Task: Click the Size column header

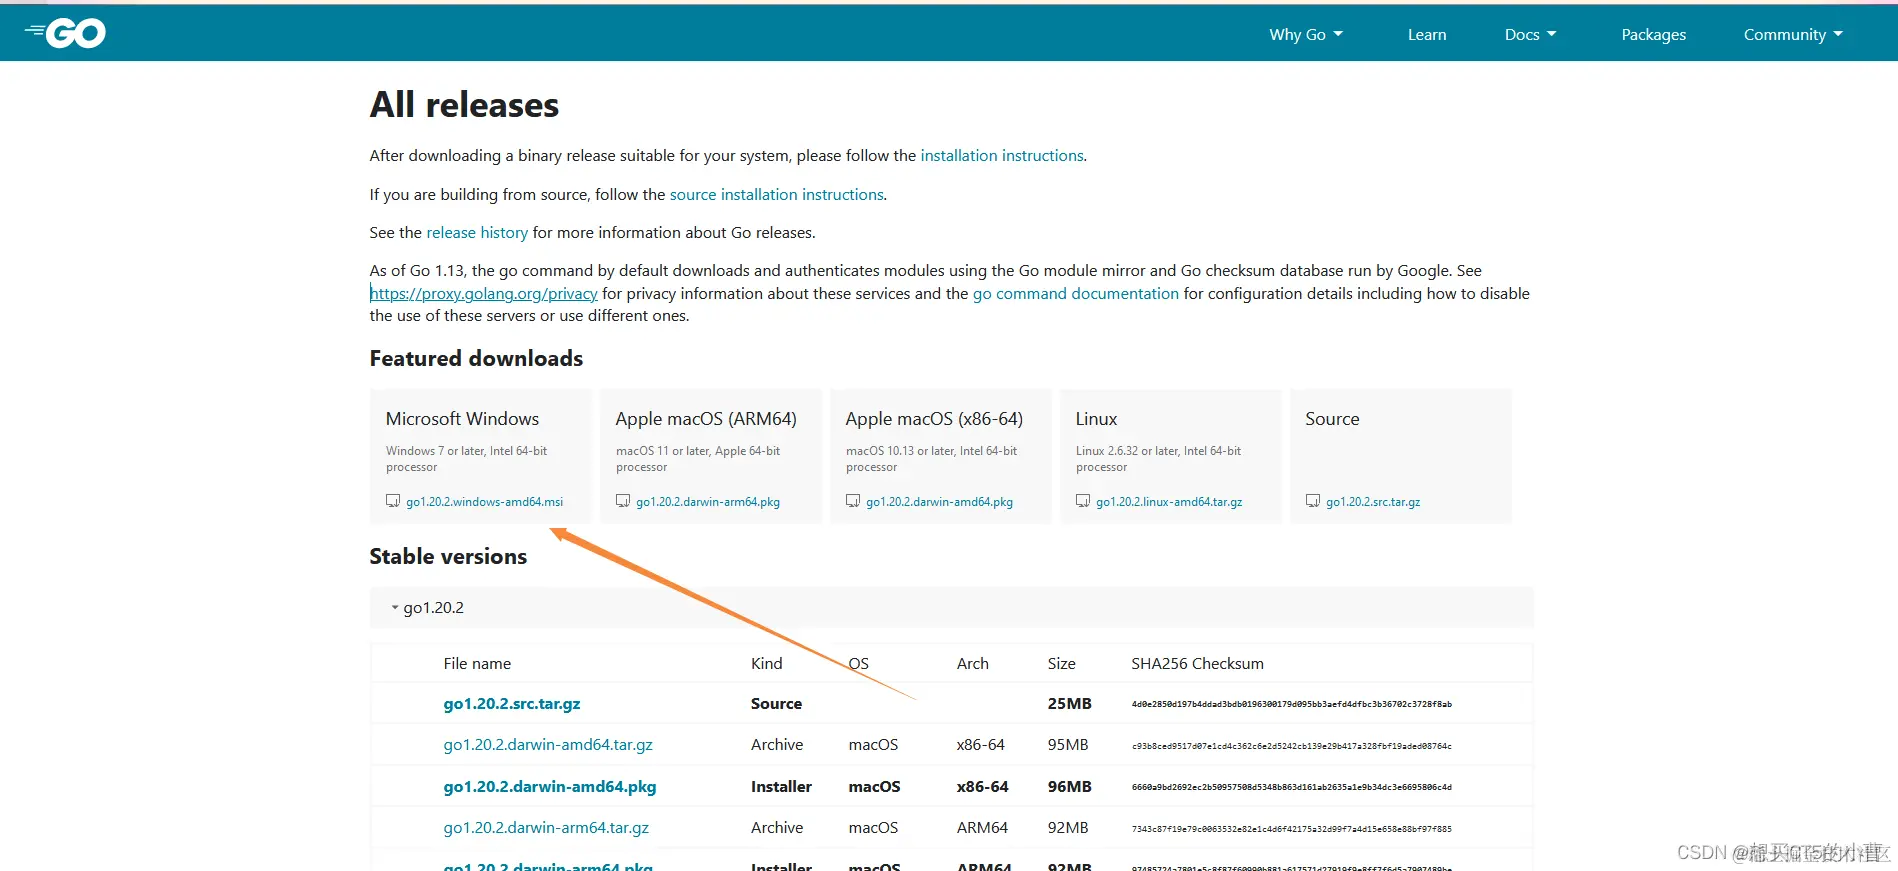Action: pyautogui.click(x=1062, y=664)
